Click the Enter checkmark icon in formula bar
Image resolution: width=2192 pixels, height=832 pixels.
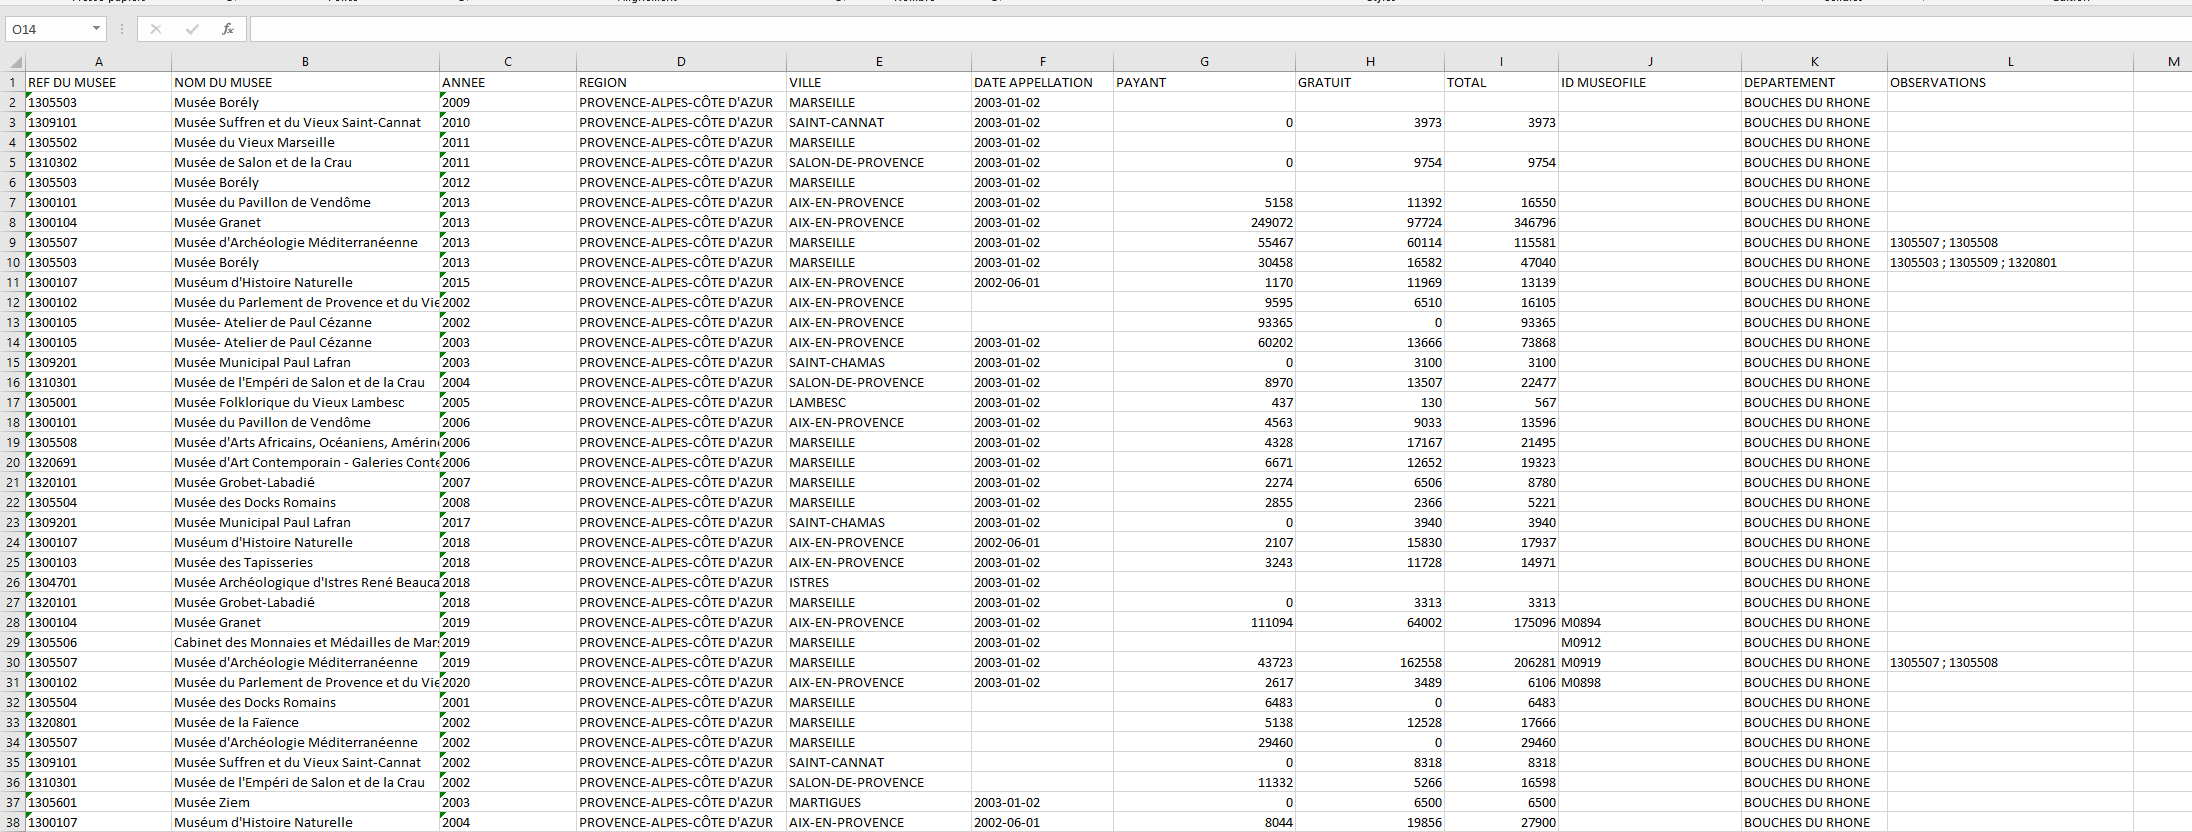click(192, 29)
